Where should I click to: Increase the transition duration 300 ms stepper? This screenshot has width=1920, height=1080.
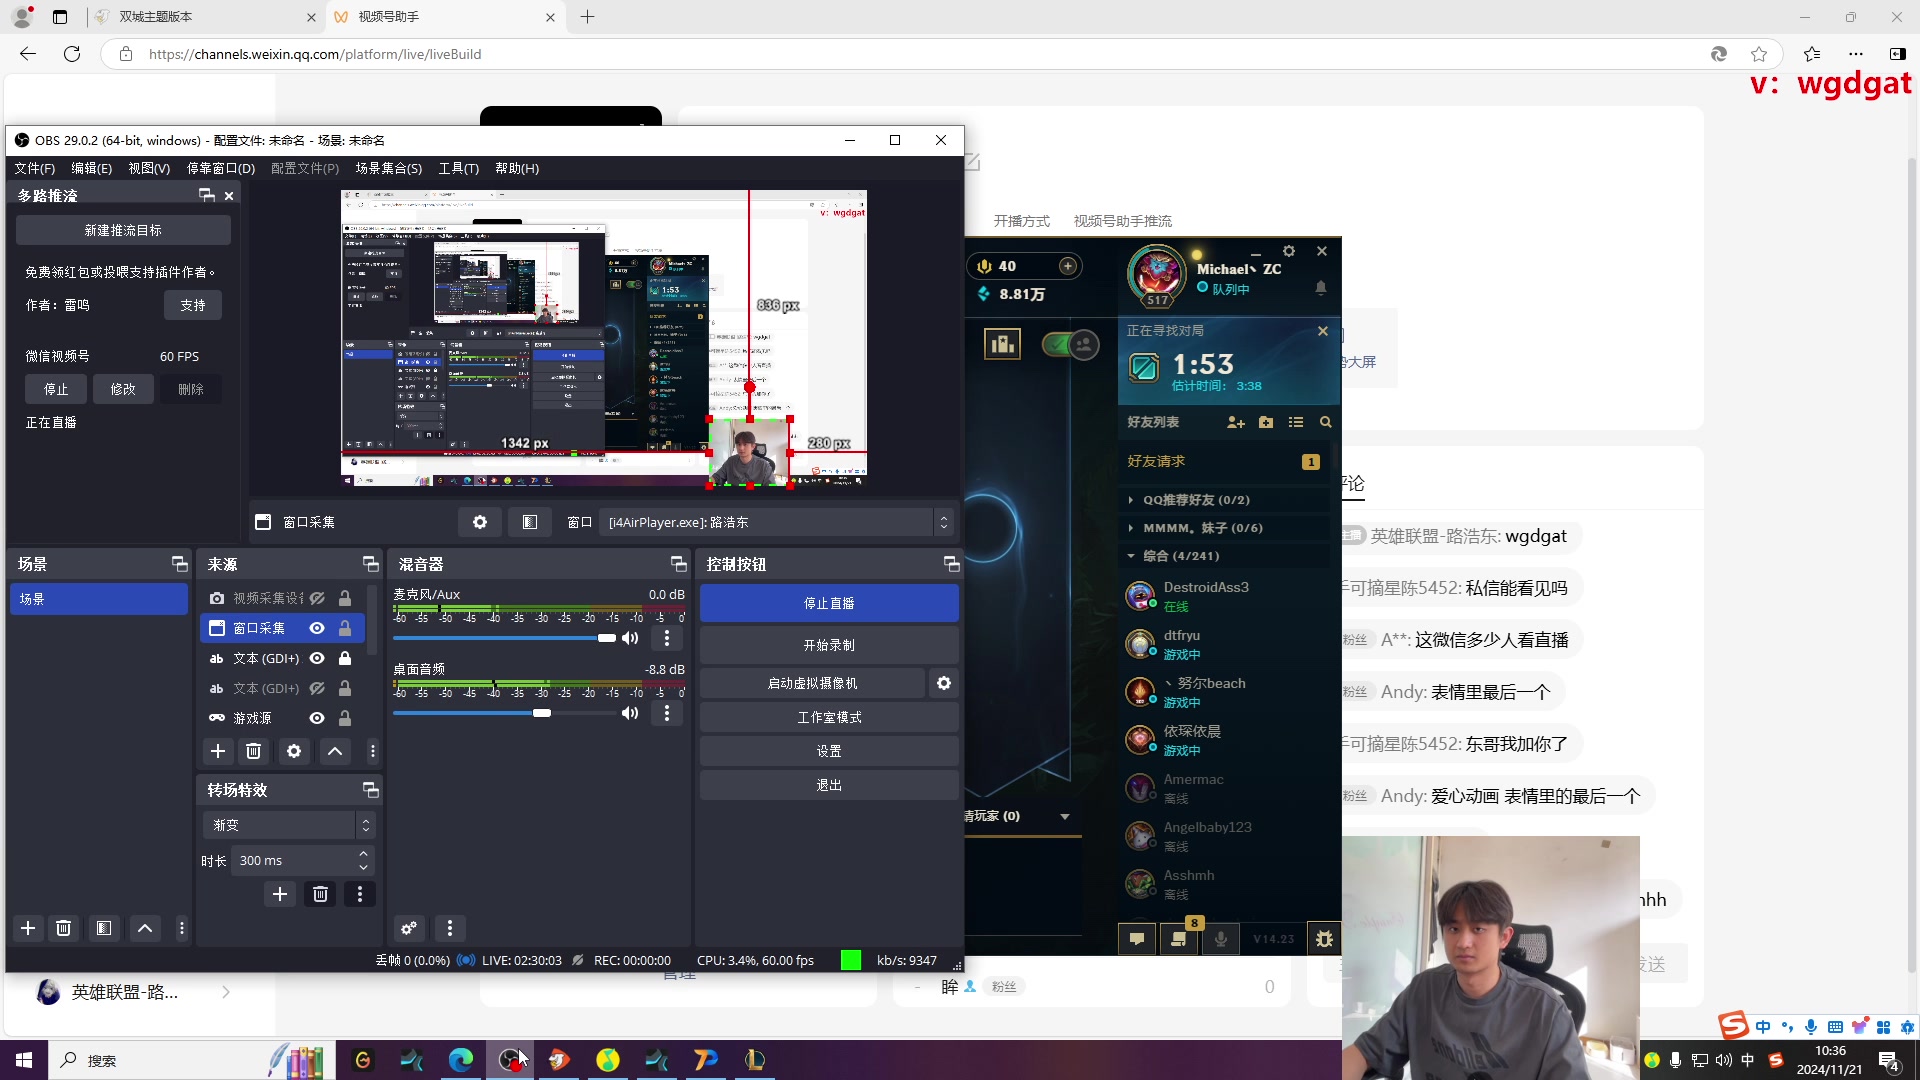[363, 854]
